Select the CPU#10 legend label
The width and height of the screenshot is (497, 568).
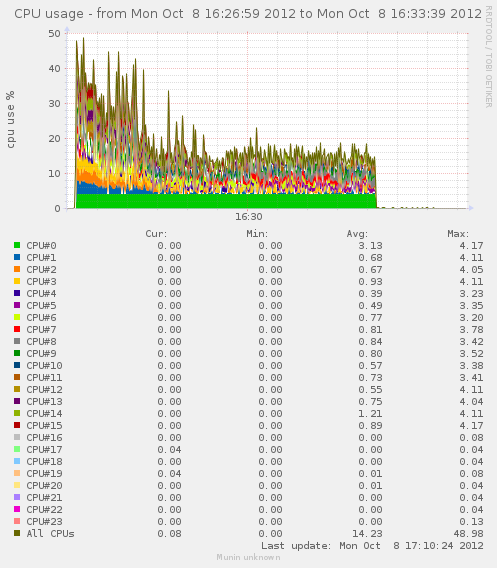coord(44,366)
